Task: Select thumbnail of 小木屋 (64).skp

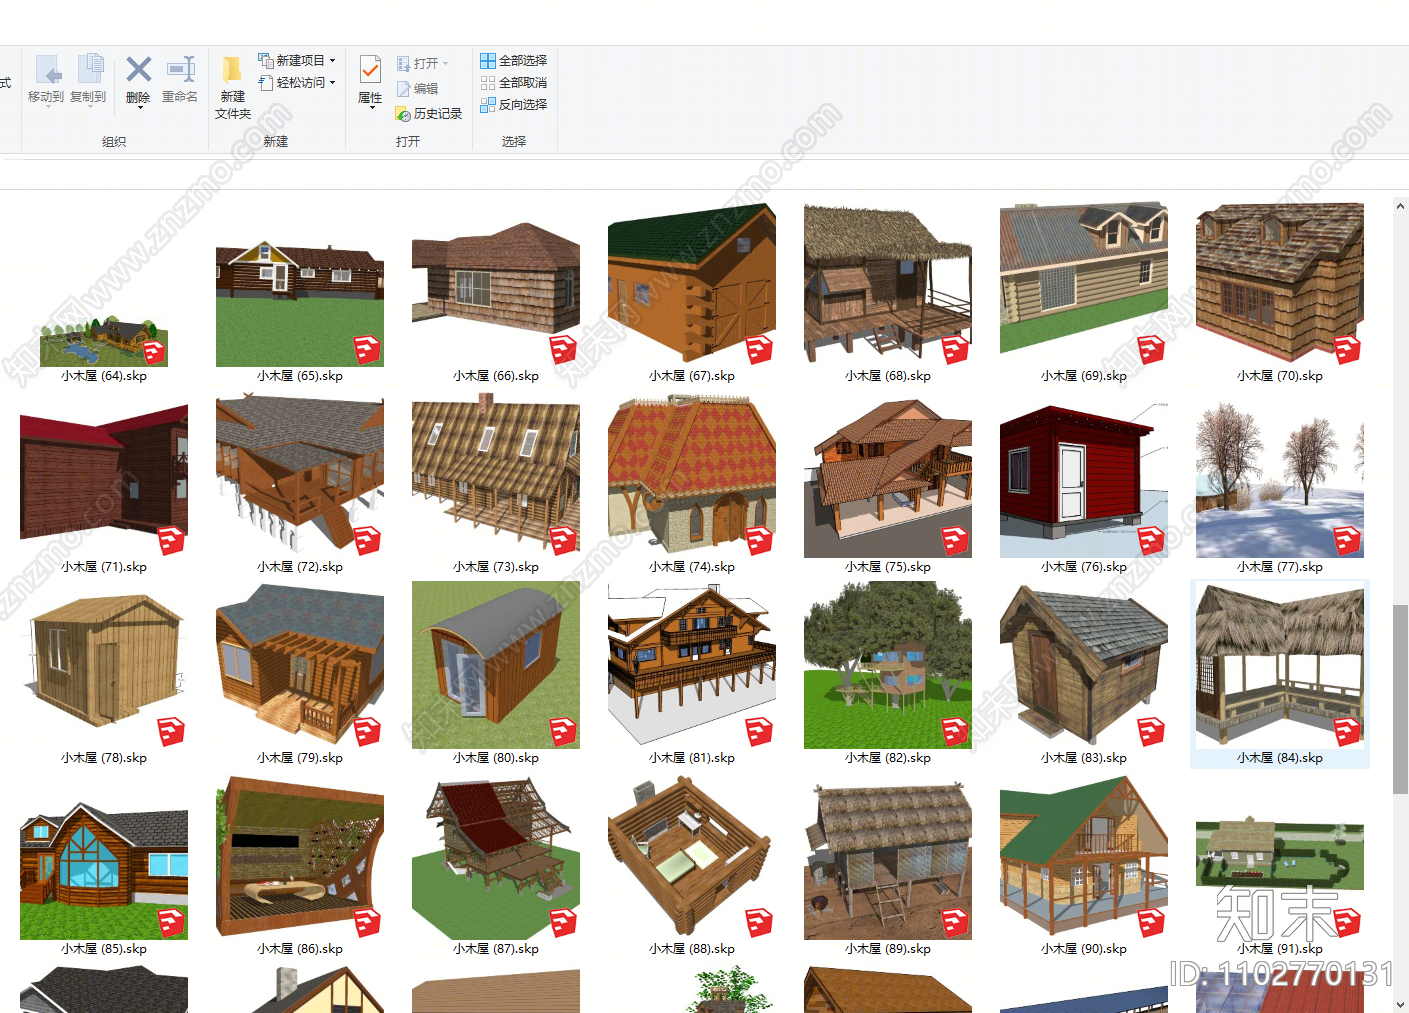Action: click(104, 342)
